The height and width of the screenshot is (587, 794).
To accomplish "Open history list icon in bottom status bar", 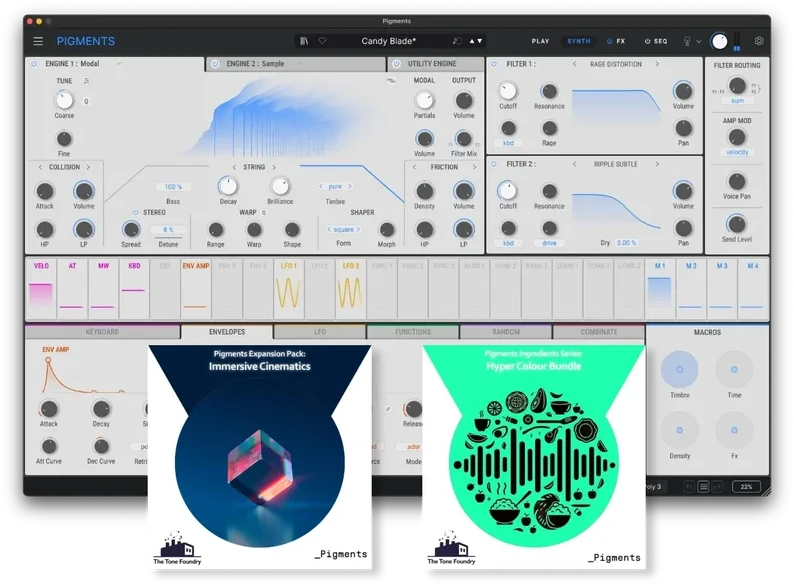I will [x=703, y=487].
